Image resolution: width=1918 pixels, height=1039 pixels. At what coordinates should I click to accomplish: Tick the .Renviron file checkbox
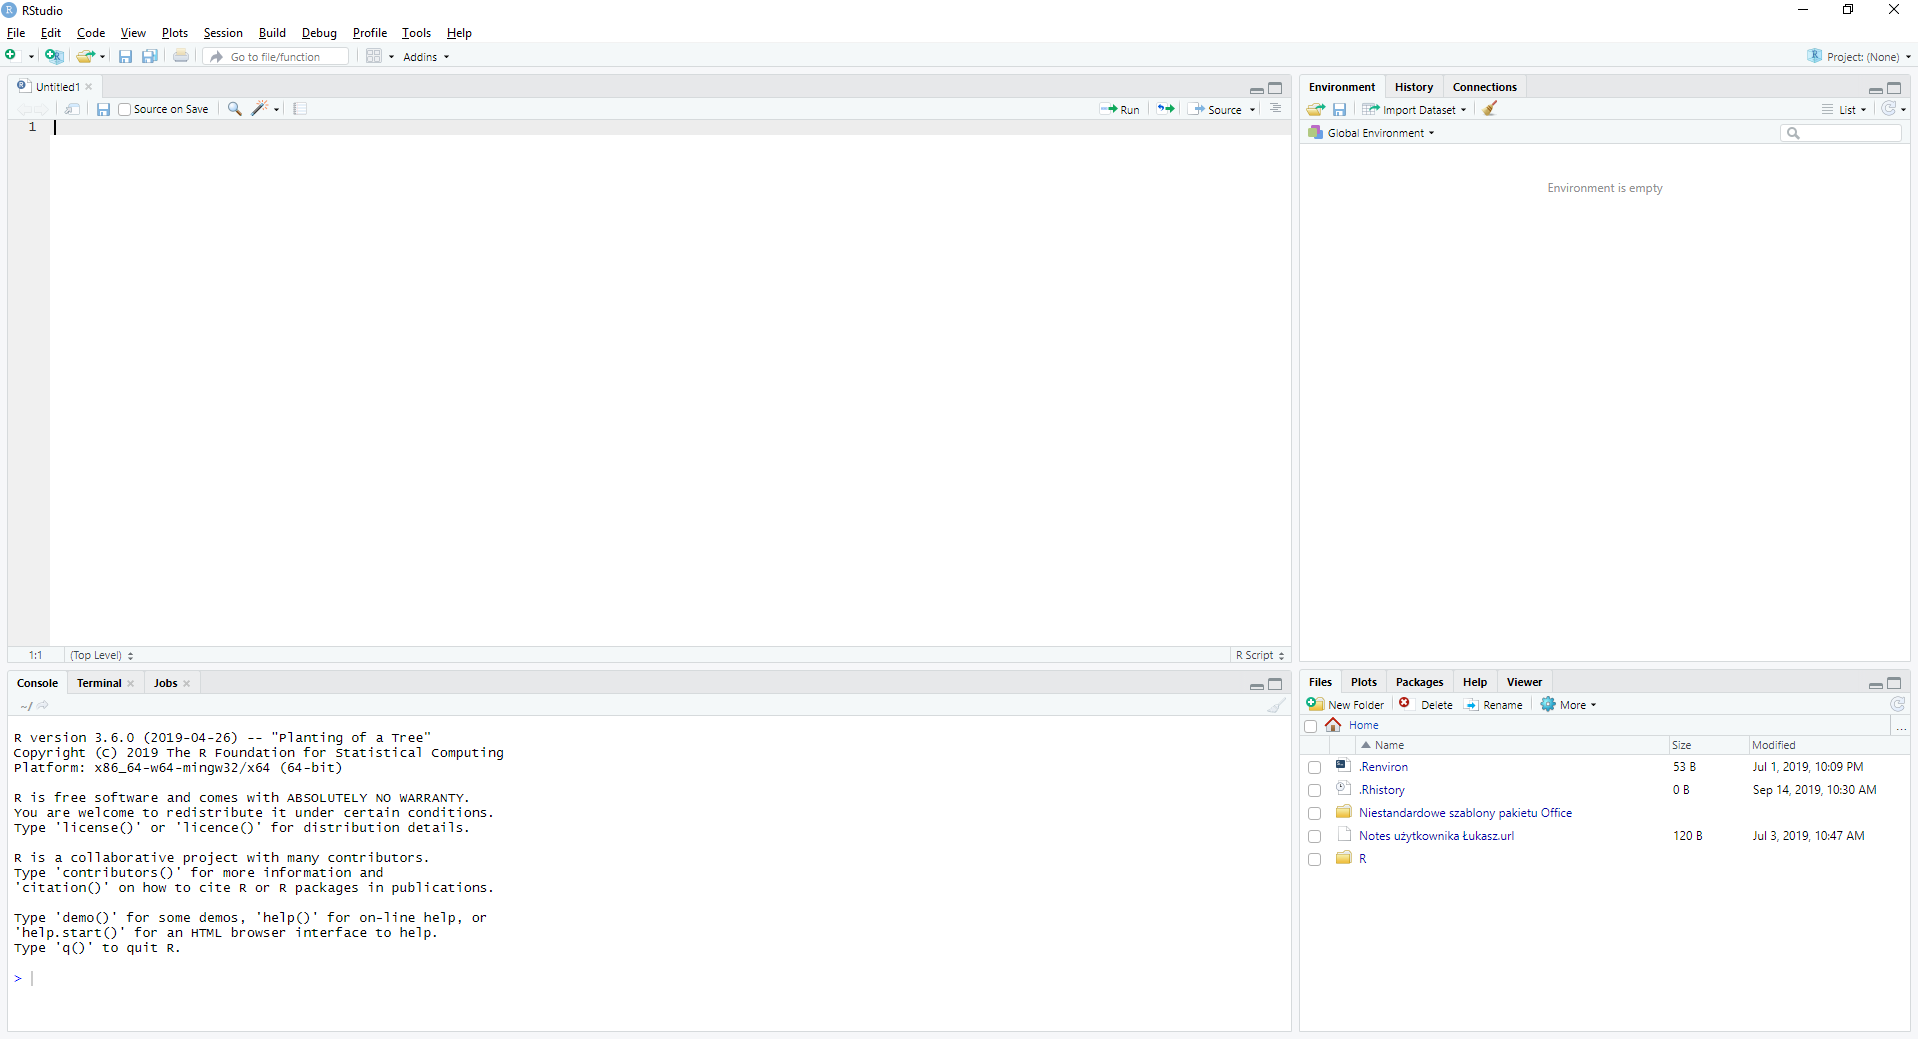(x=1315, y=768)
